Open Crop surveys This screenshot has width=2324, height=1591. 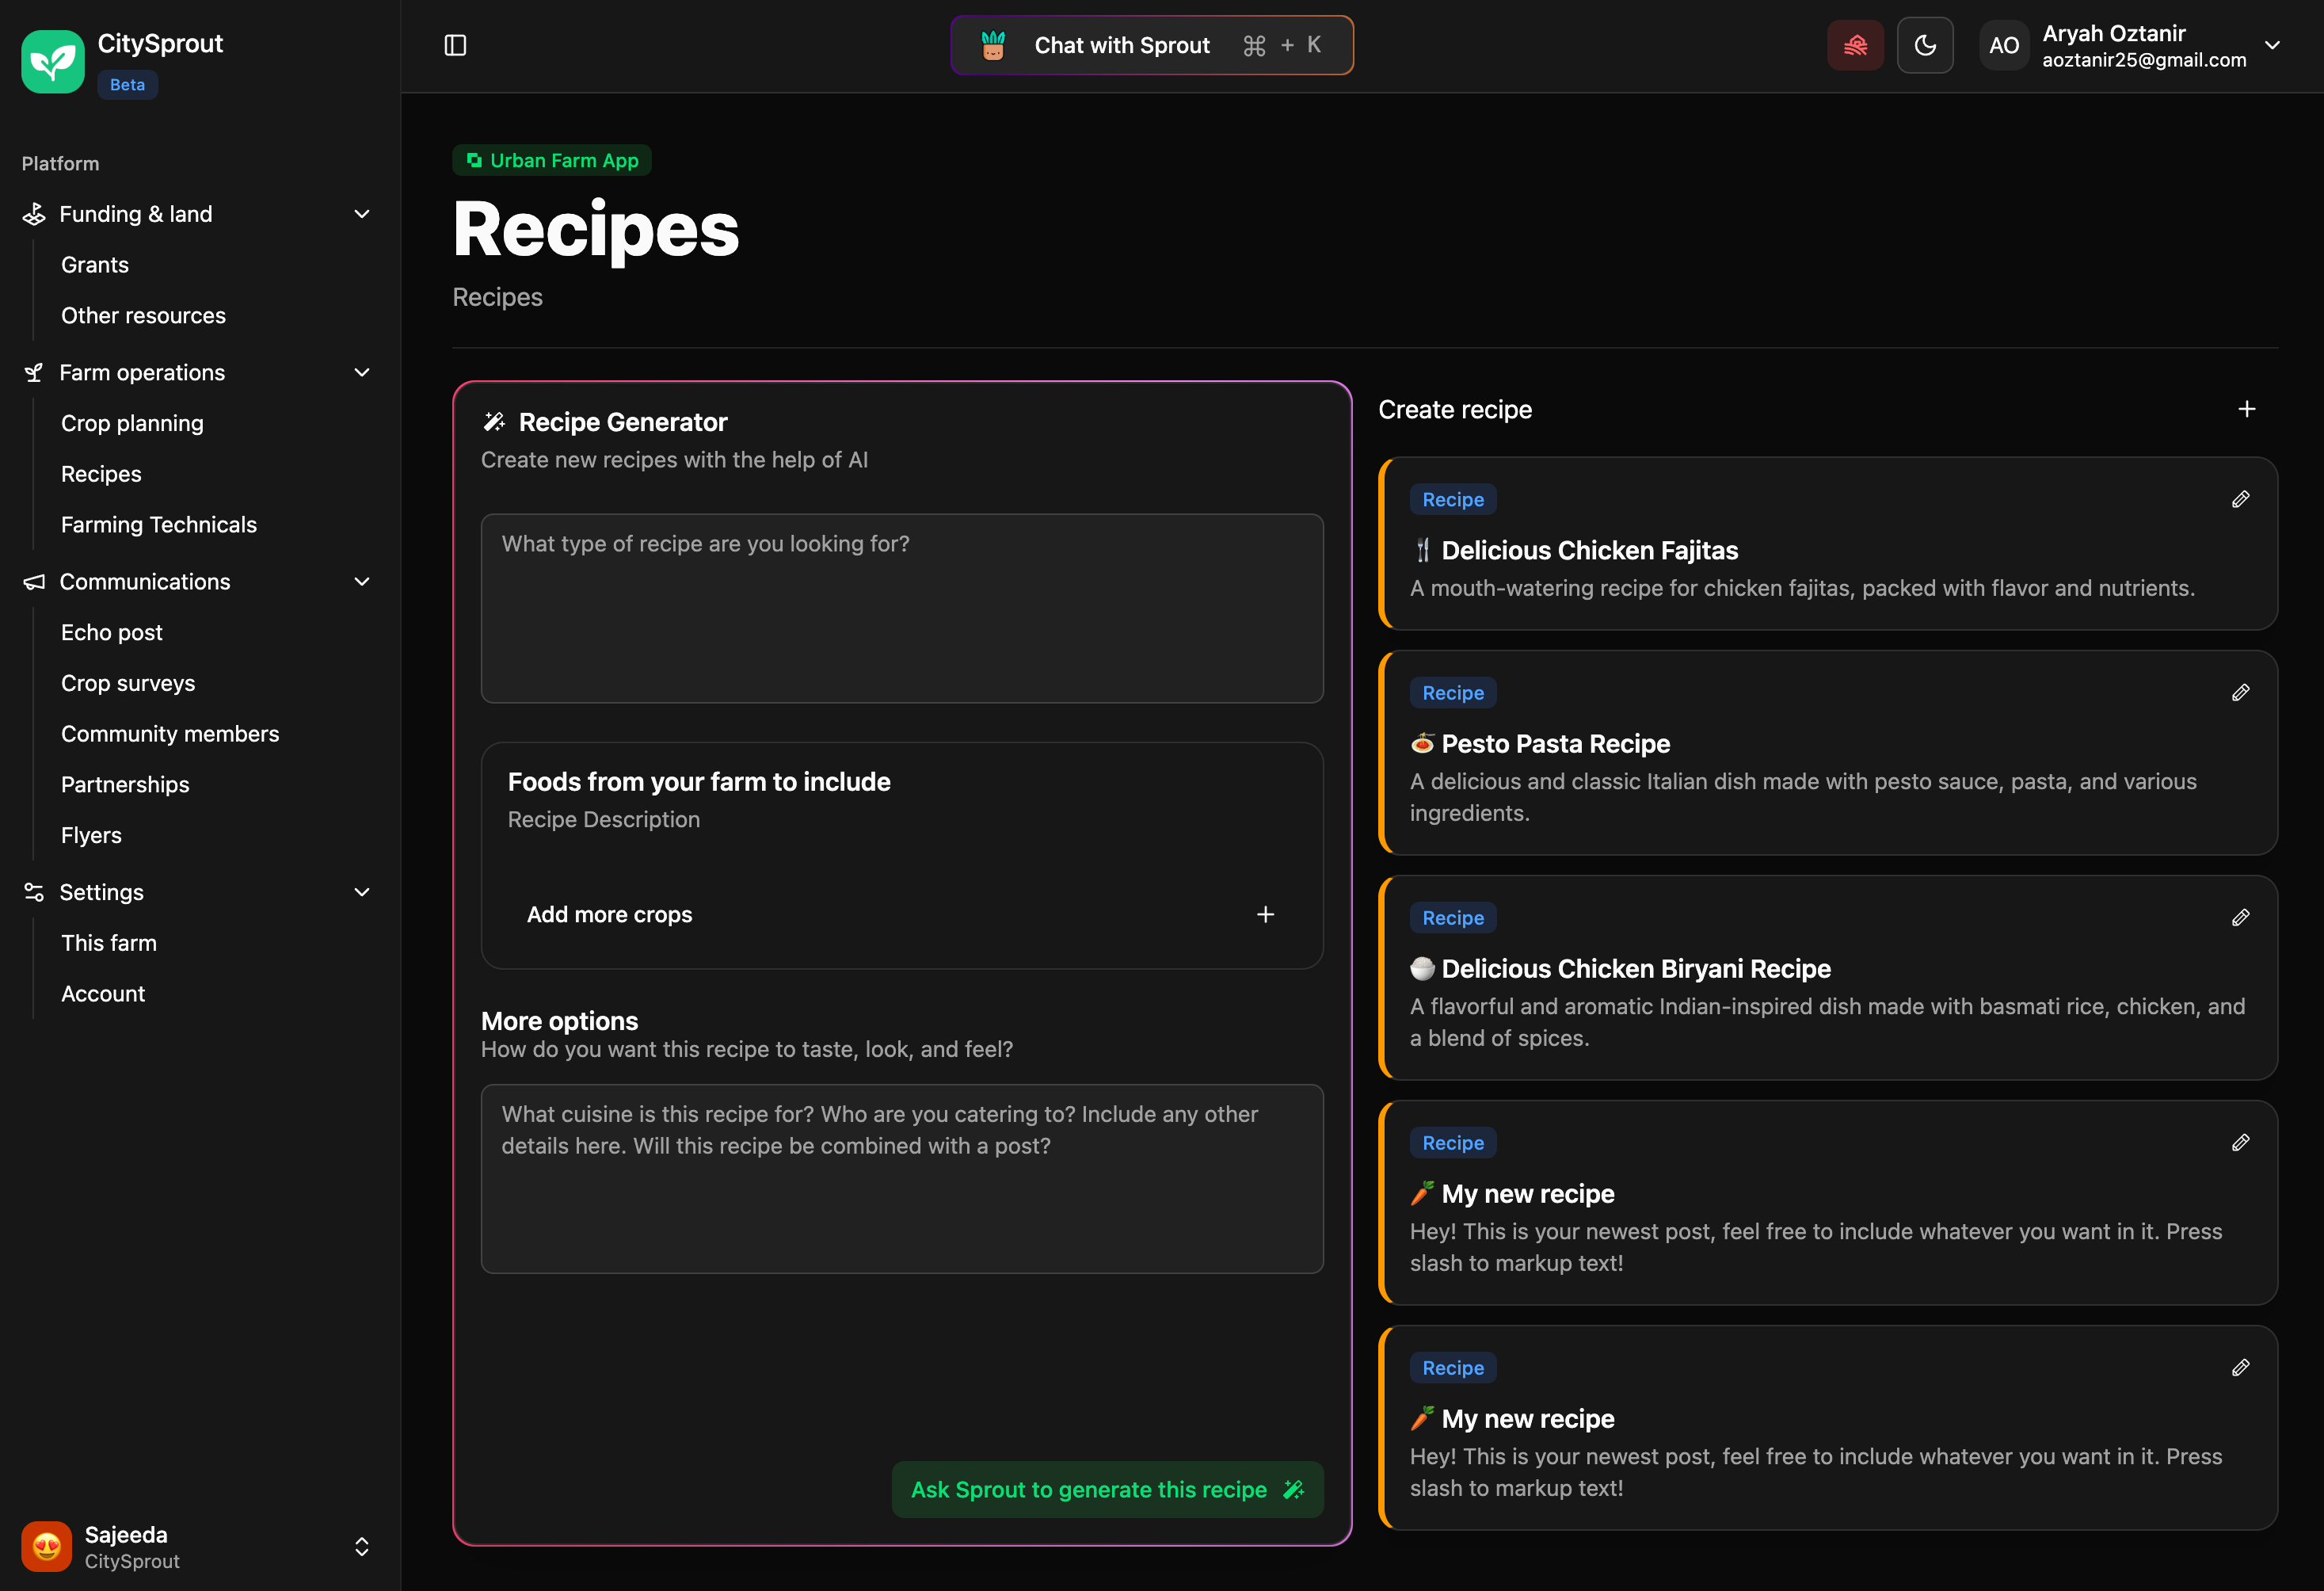128,683
